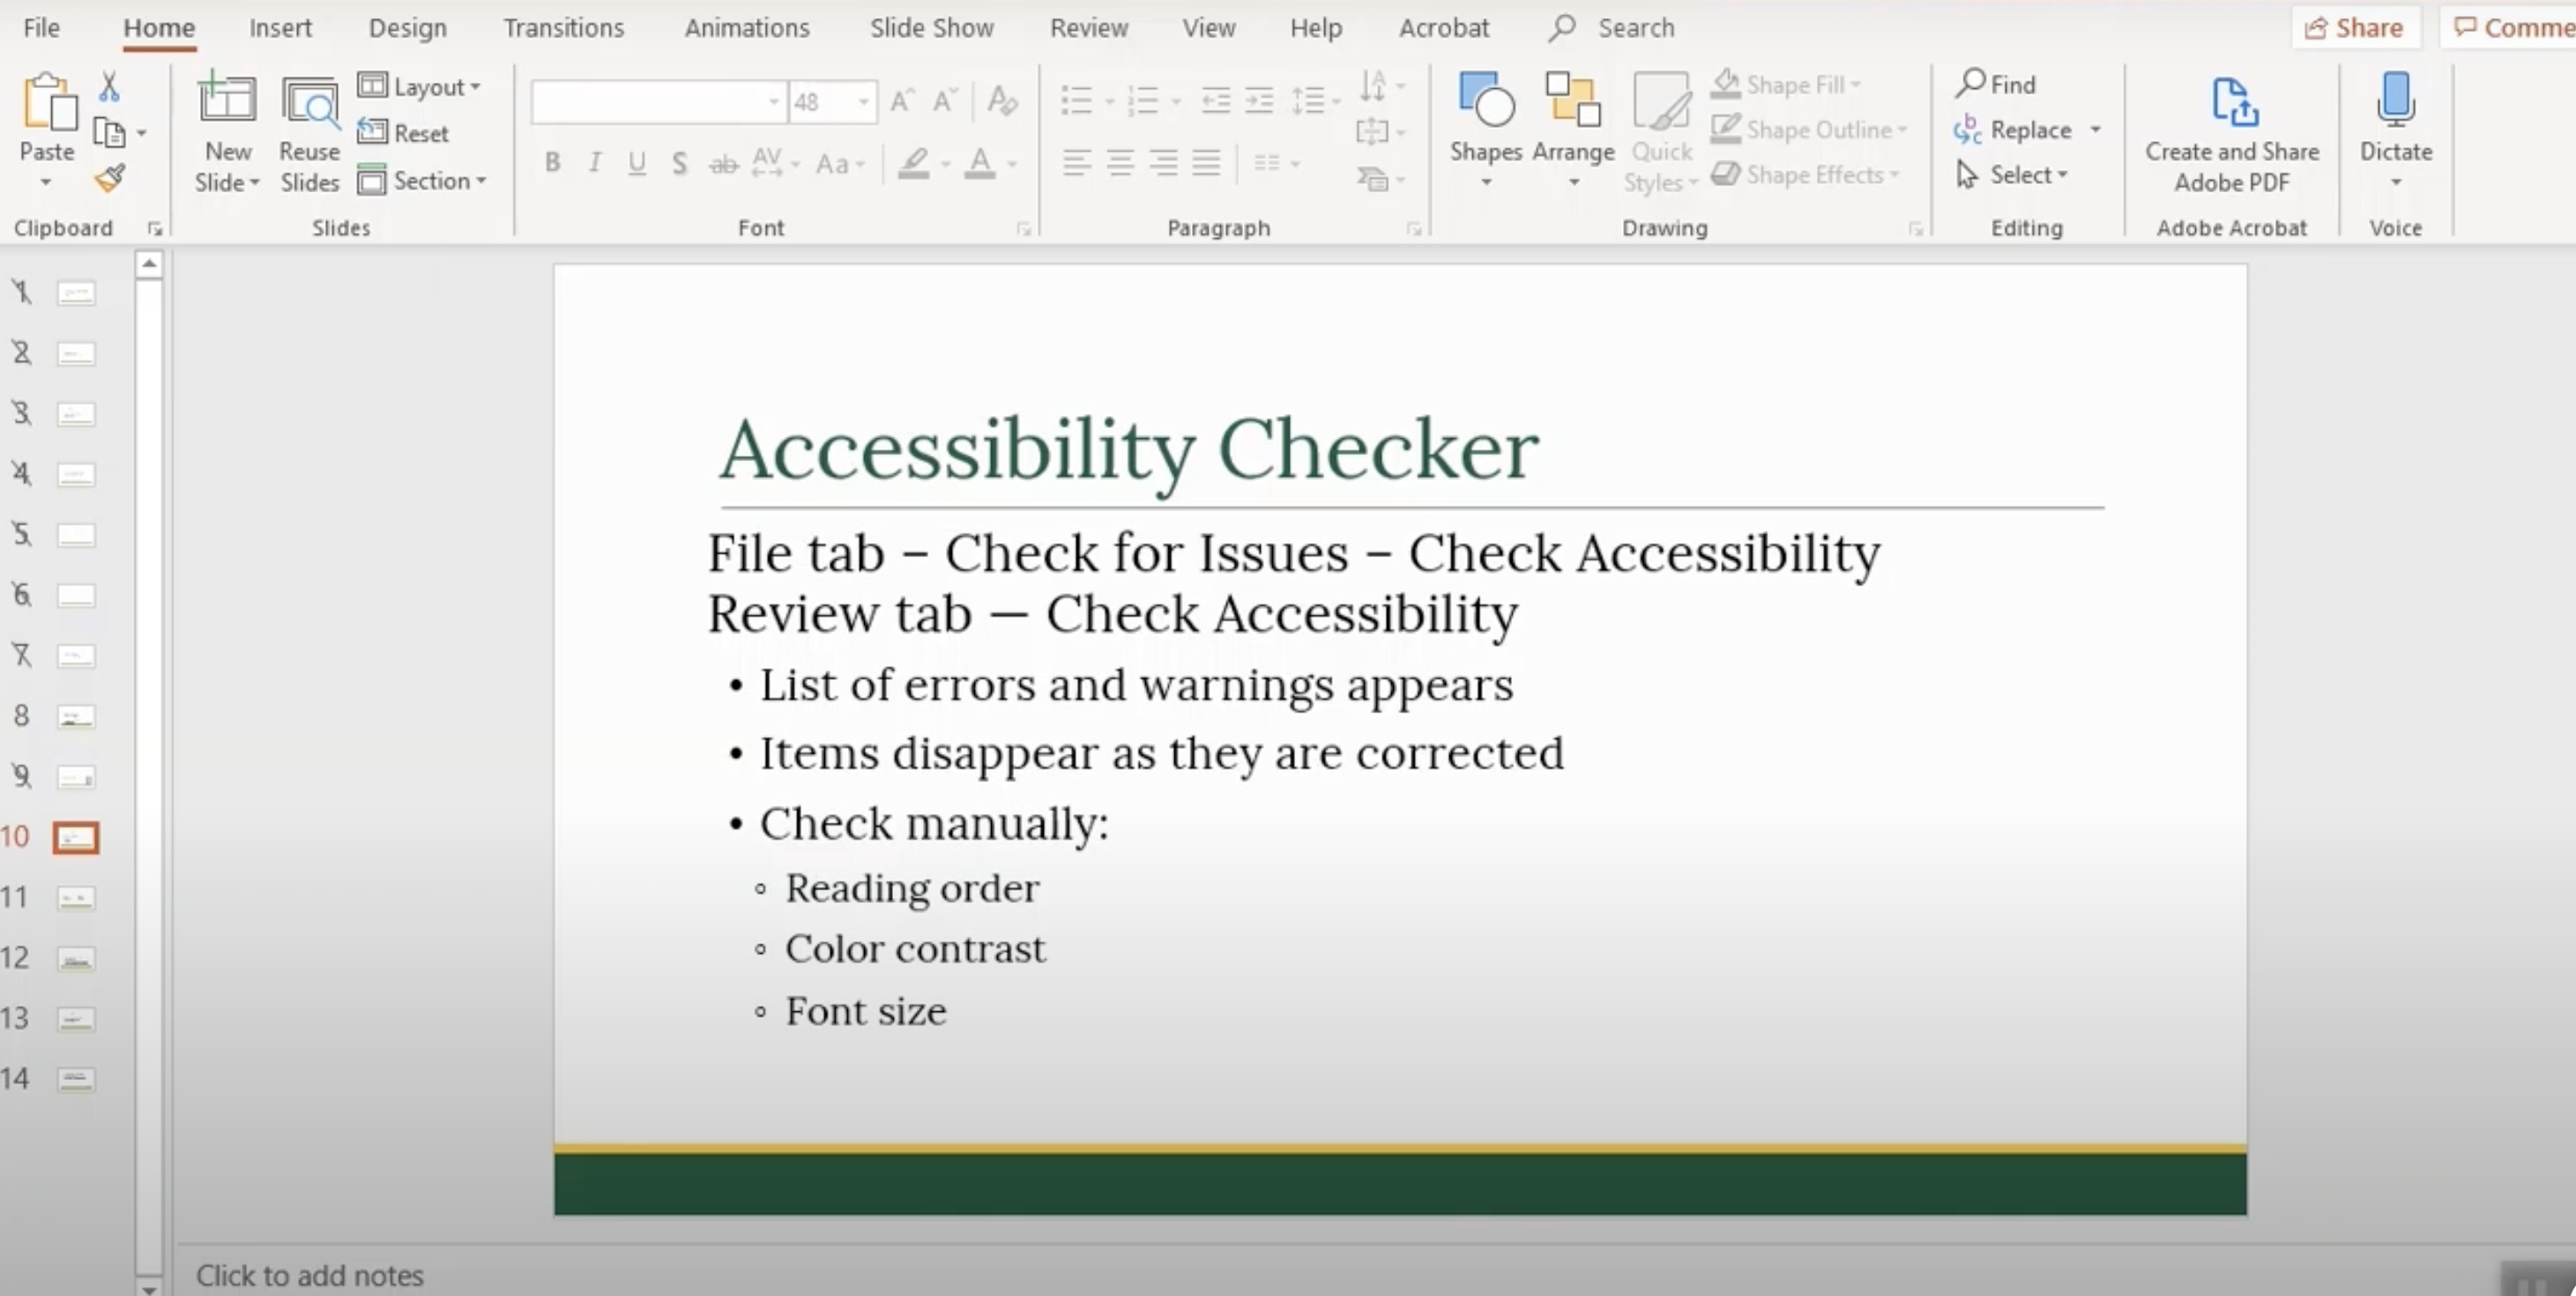
Task: Activate the Format Painter brush
Action: 109,178
